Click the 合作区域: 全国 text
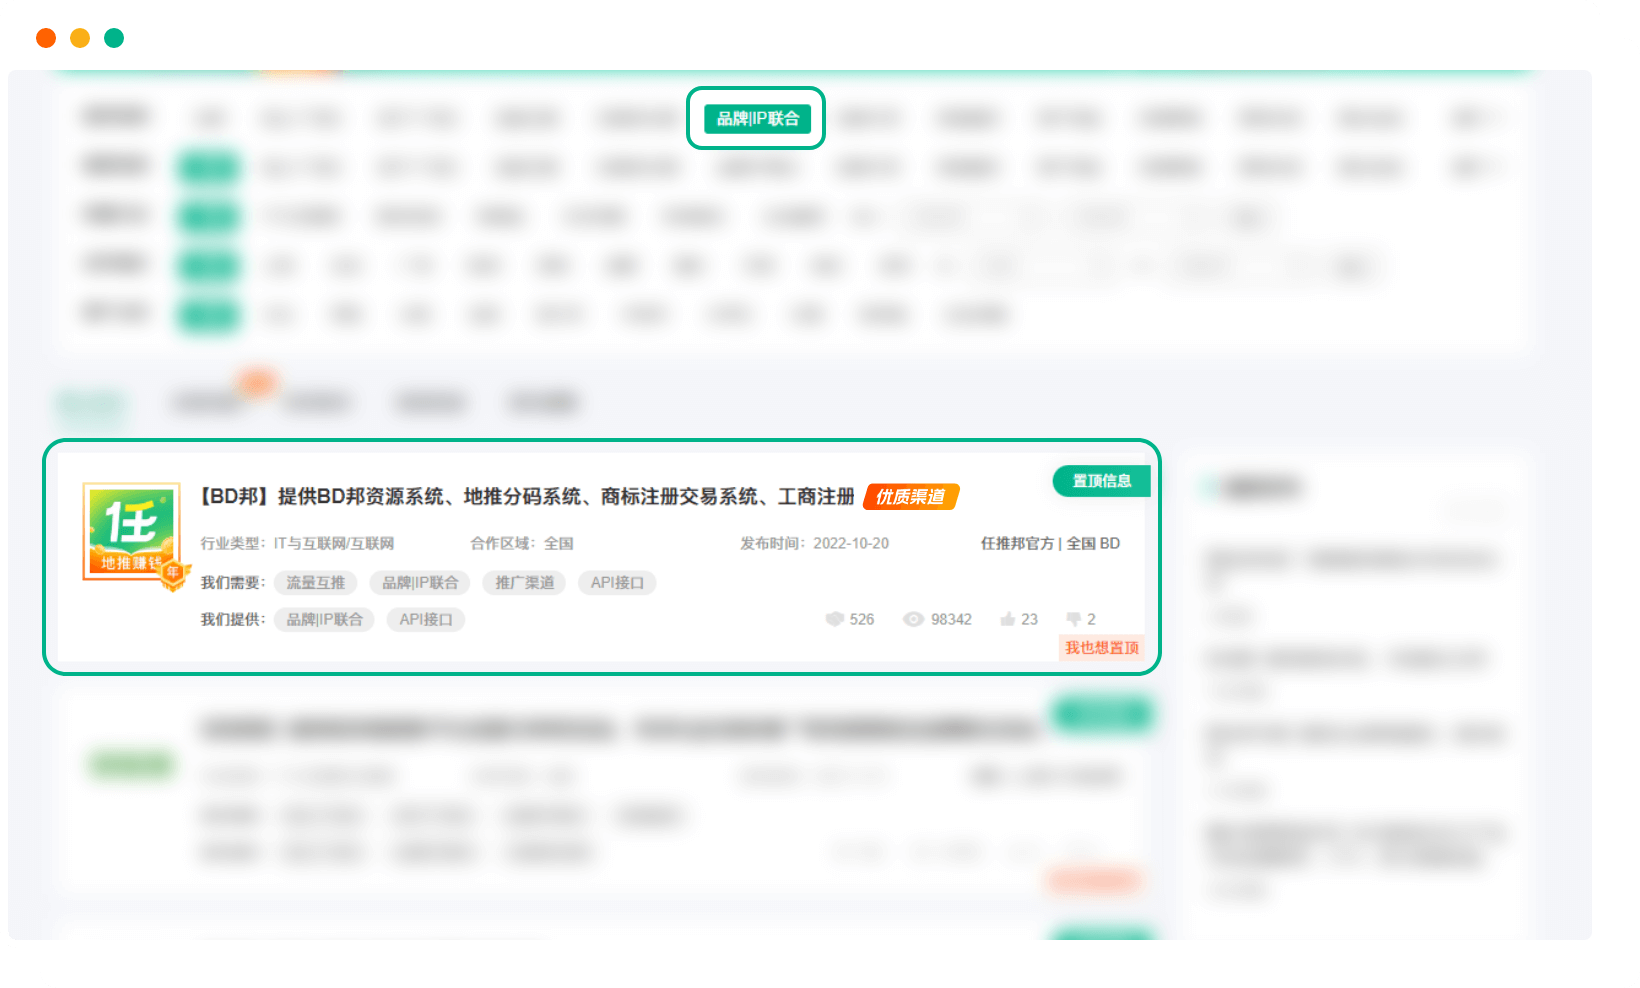The image size is (1640, 988). [x=522, y=543]
